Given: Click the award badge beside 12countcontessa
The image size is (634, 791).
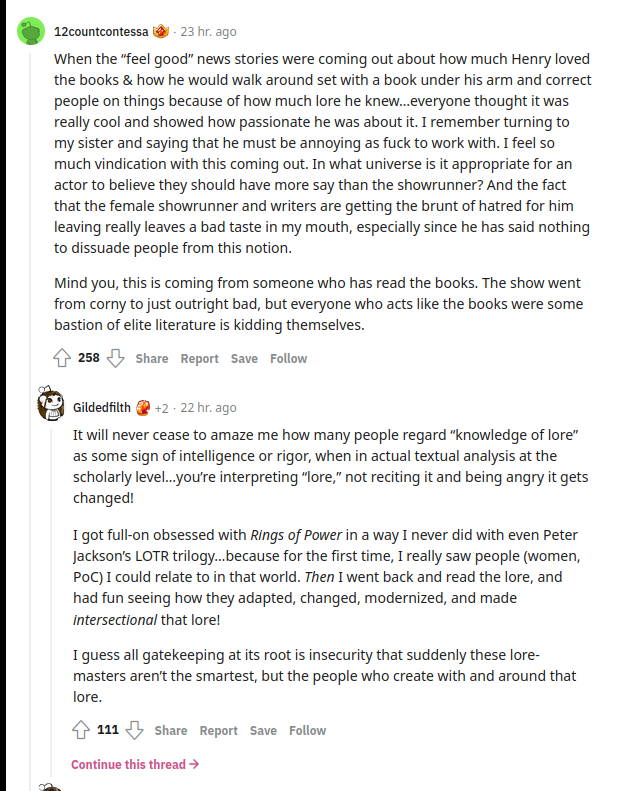Looking at the screenshot, I should 161,31.
